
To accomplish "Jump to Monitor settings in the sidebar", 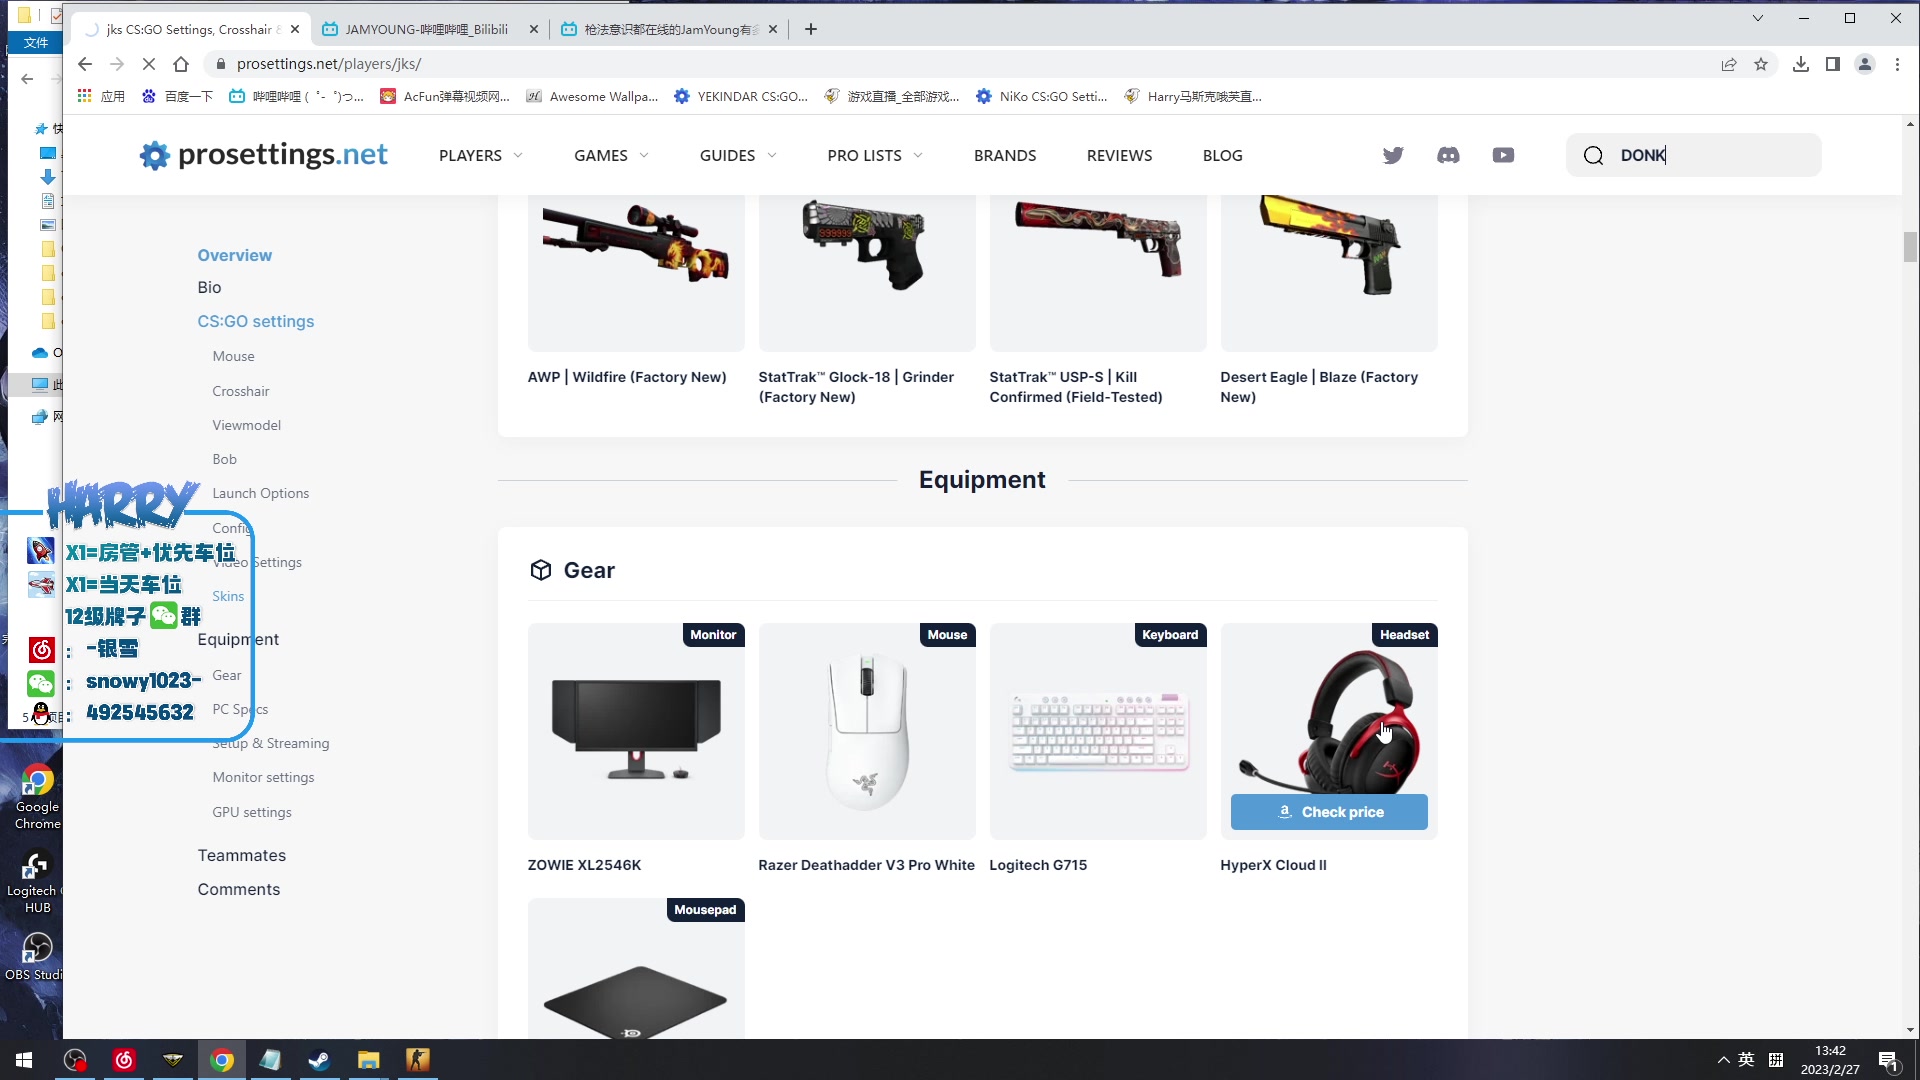I will [263, 777].
